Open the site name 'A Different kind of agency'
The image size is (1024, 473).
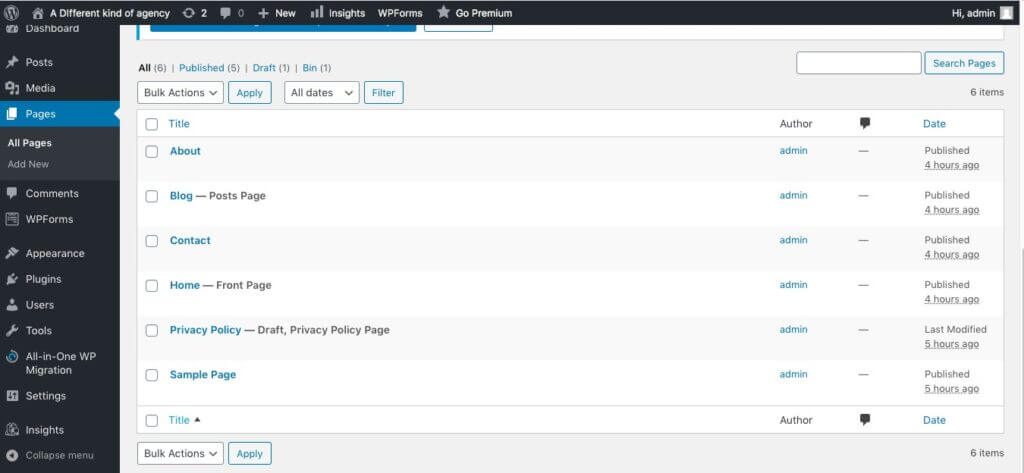click(110, 13)
